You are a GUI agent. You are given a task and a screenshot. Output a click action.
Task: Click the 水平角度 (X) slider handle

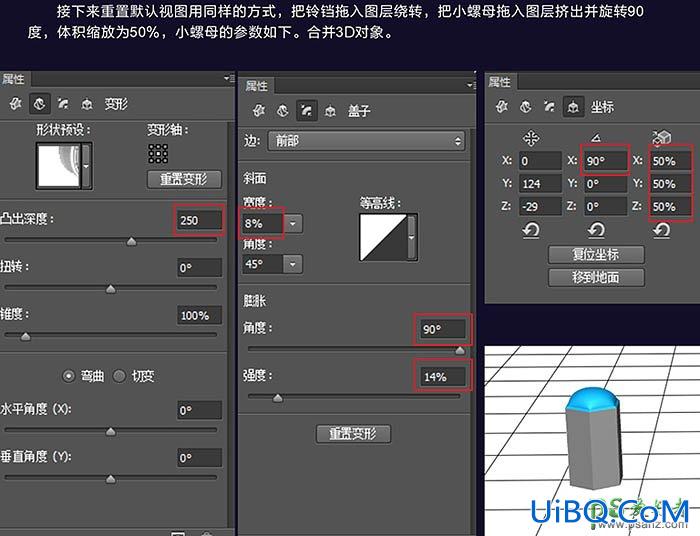pyautogui.click(x=111, y=432)
